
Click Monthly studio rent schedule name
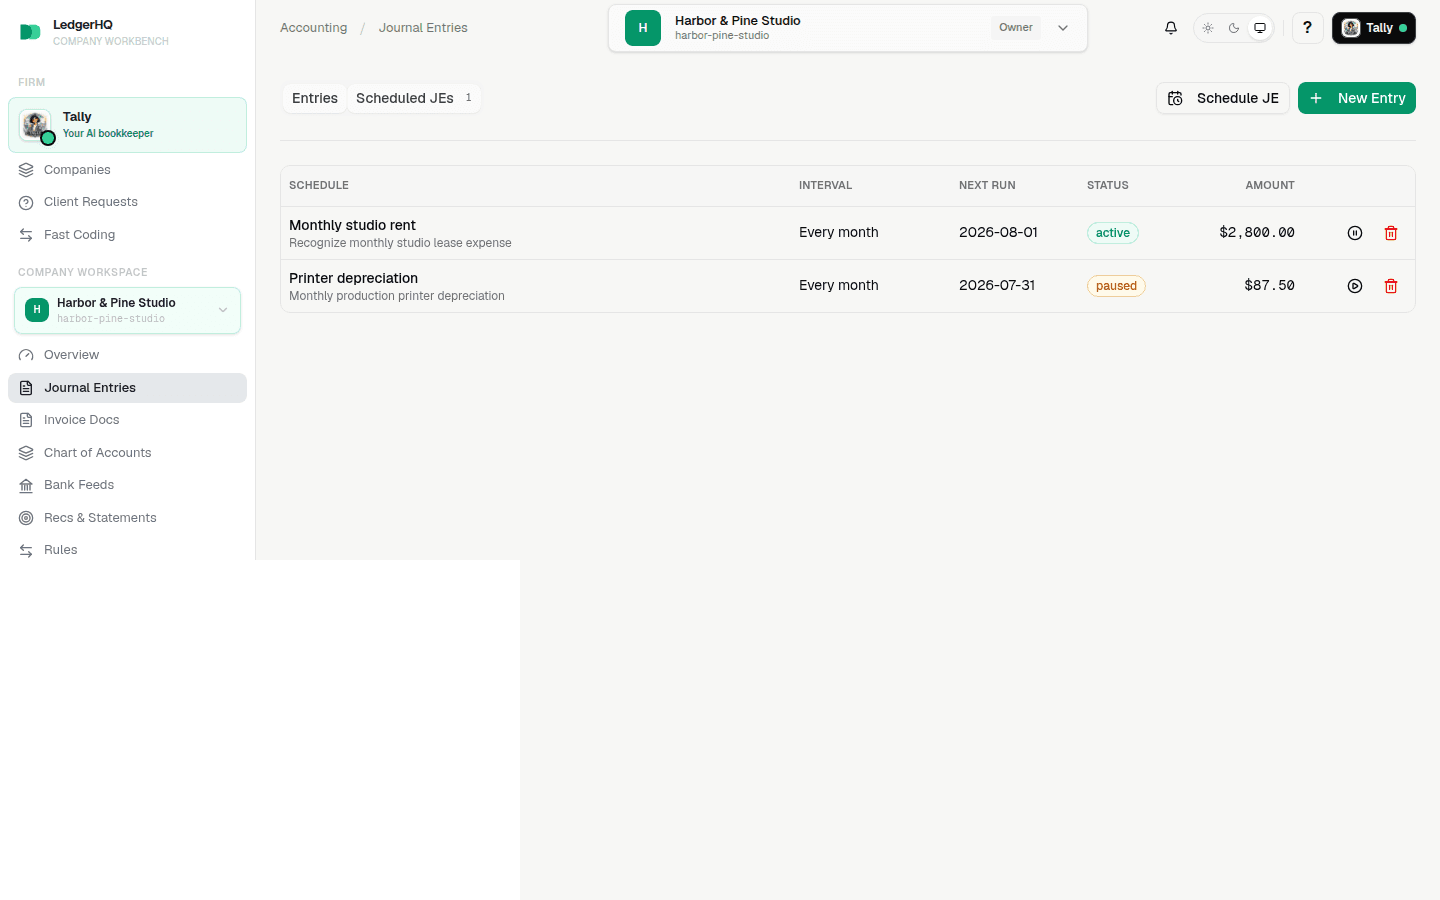[352, 225]
